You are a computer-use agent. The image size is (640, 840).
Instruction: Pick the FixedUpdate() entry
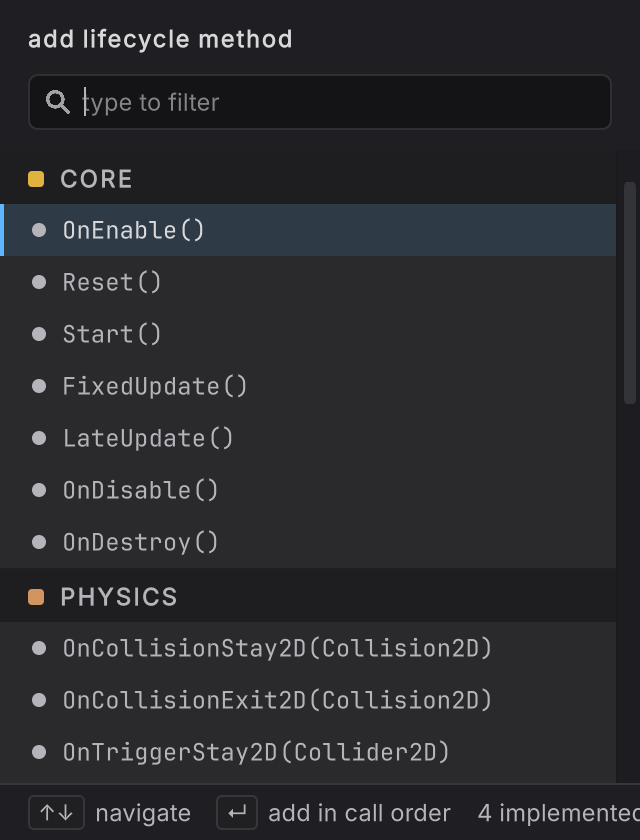308,386
